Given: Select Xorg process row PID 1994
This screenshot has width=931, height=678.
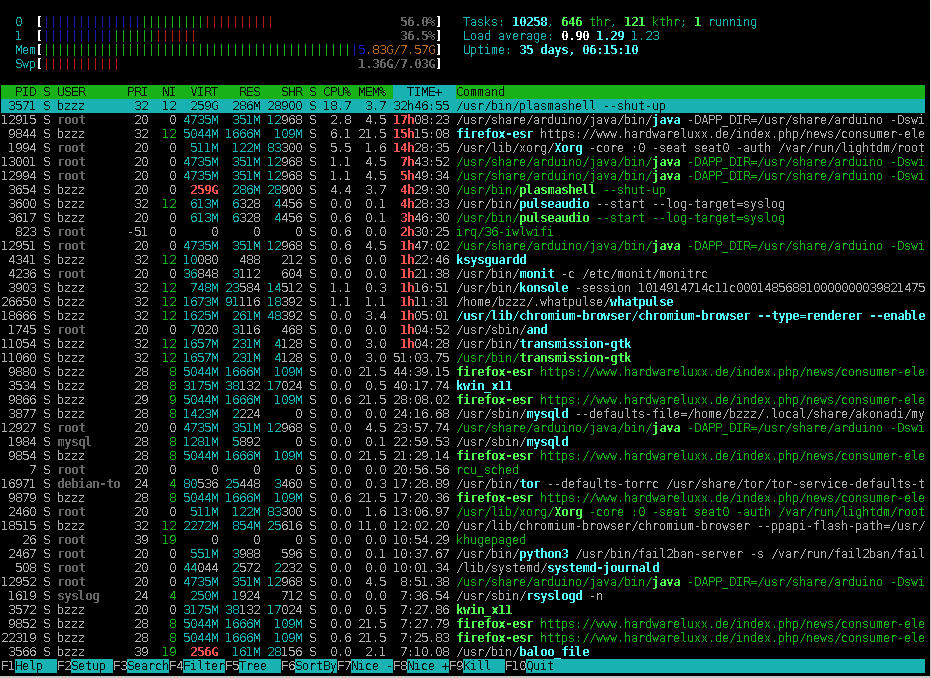Looking at the screenshot, I should click(x=463, y=148).
